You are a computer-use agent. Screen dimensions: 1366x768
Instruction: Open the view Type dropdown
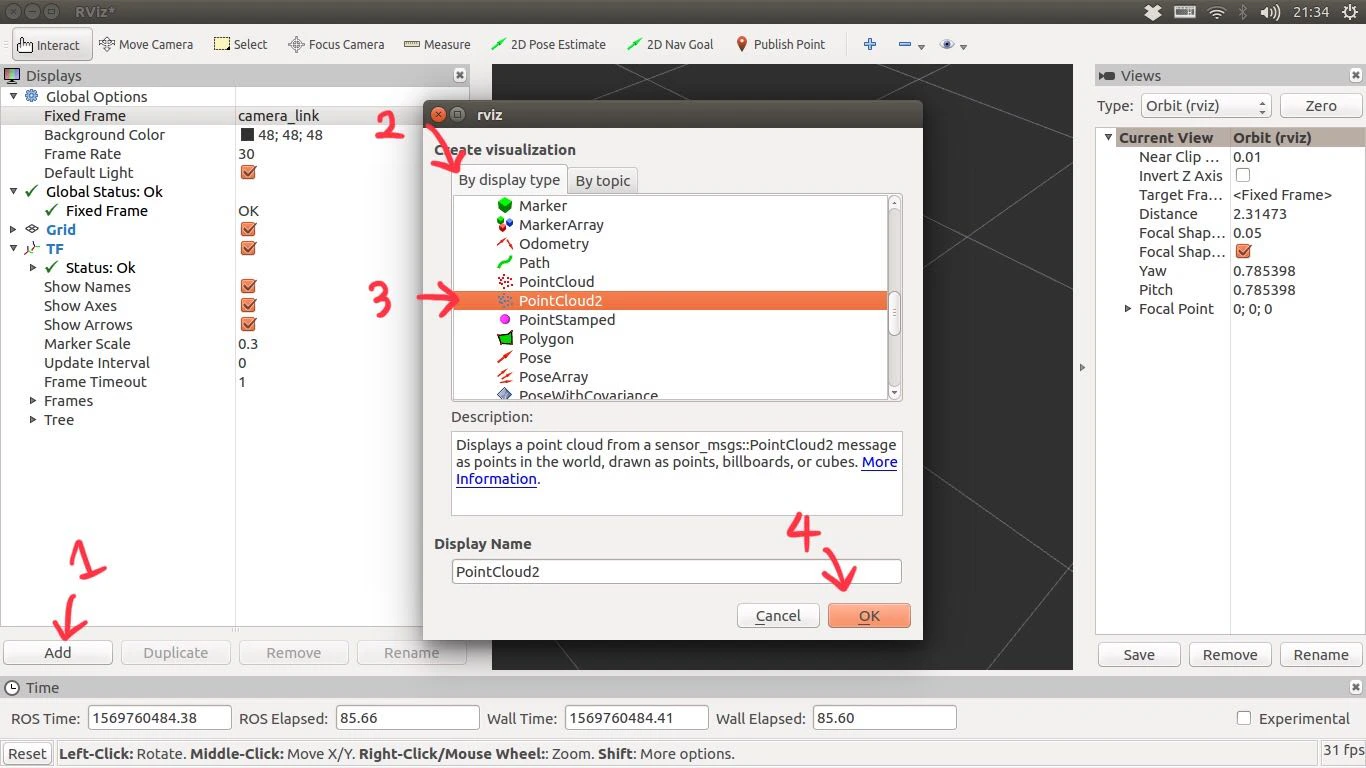point(1206,106)
